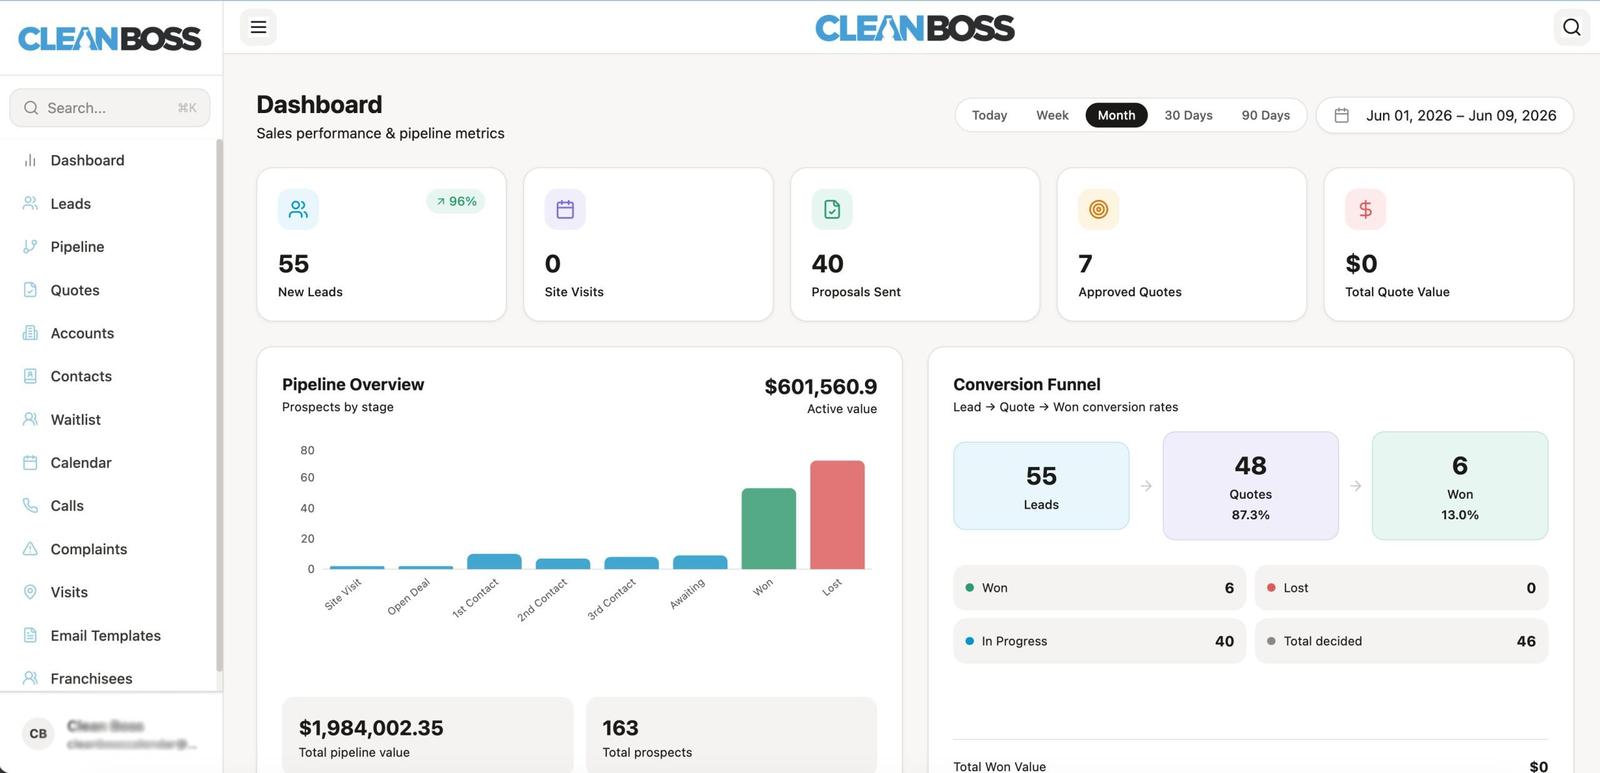Click the 48 Quotes 87.3% funnel box
Image resolution: width=1600 pixels, height=773 pixels.
pyautogui.click(x=1250, y=486)
